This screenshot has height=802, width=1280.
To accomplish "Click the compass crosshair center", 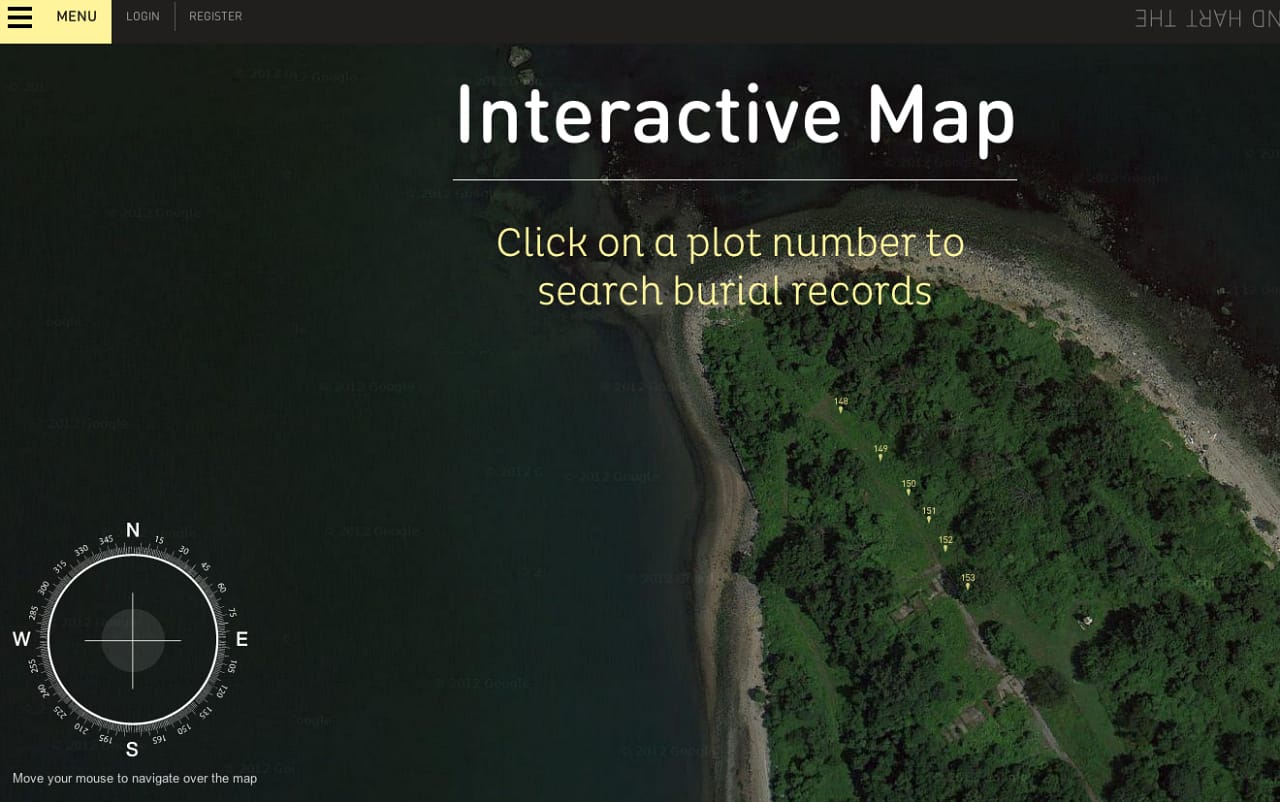I will click(132, 641).
